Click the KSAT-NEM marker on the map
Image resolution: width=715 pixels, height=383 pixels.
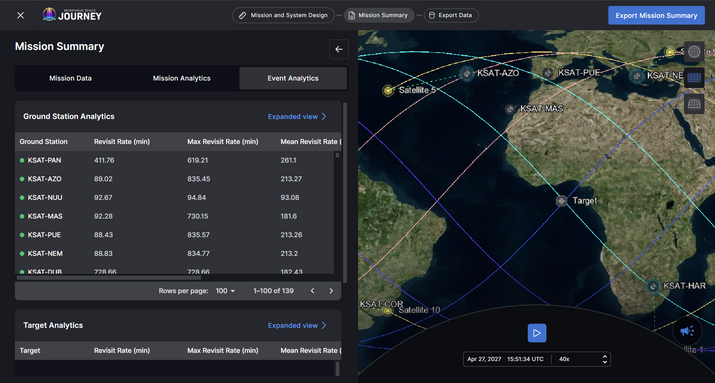[637, 76]
